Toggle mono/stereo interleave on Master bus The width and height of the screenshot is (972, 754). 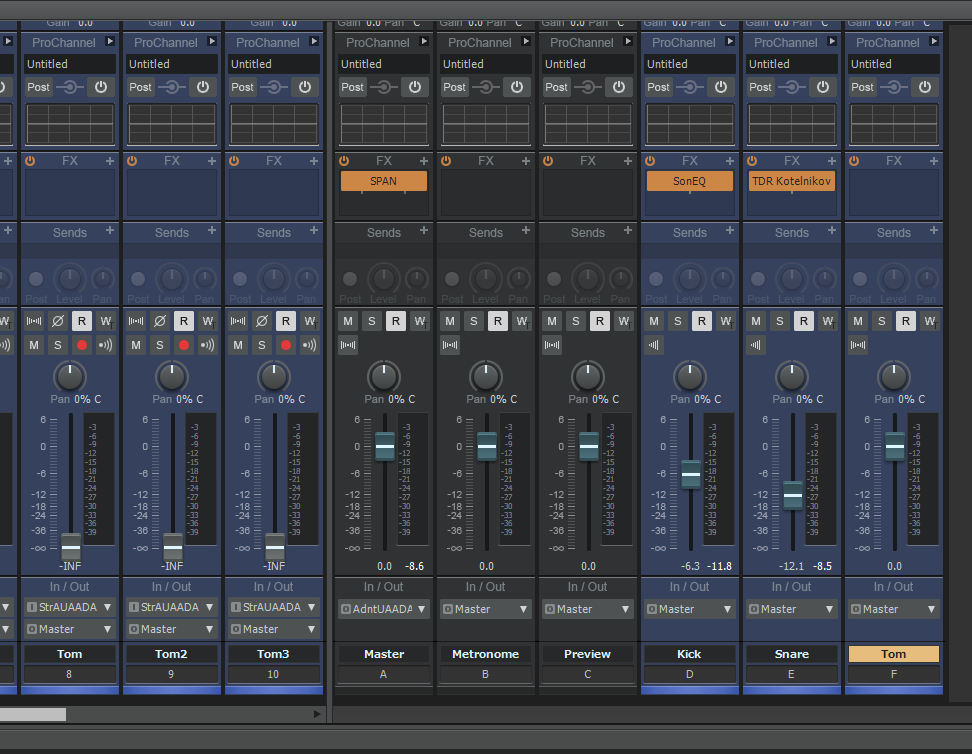tap(348, 345)
